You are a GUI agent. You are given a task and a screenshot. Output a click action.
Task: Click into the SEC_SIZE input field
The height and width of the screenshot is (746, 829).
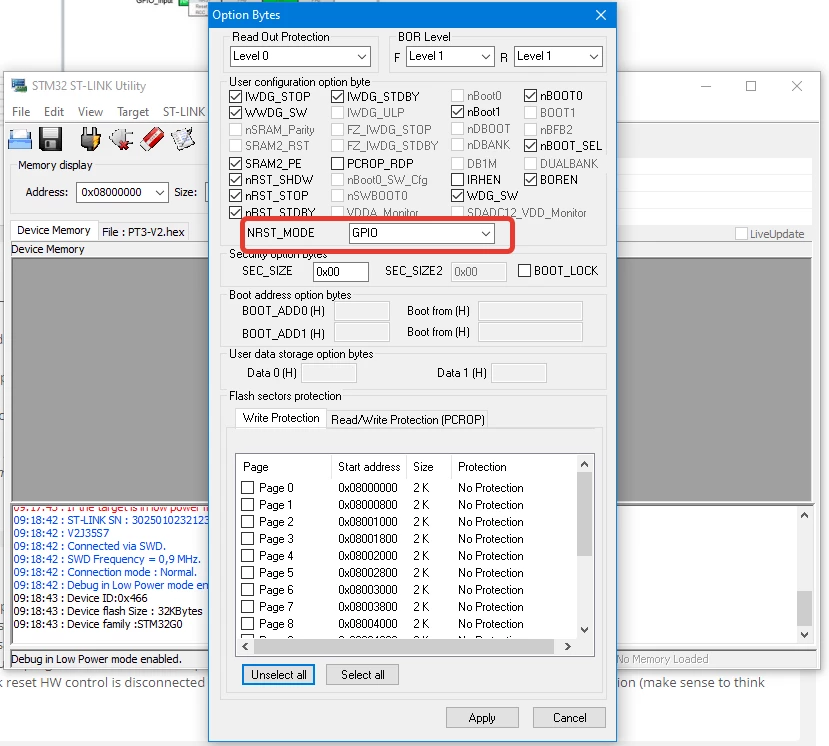(x=340, y=272)
